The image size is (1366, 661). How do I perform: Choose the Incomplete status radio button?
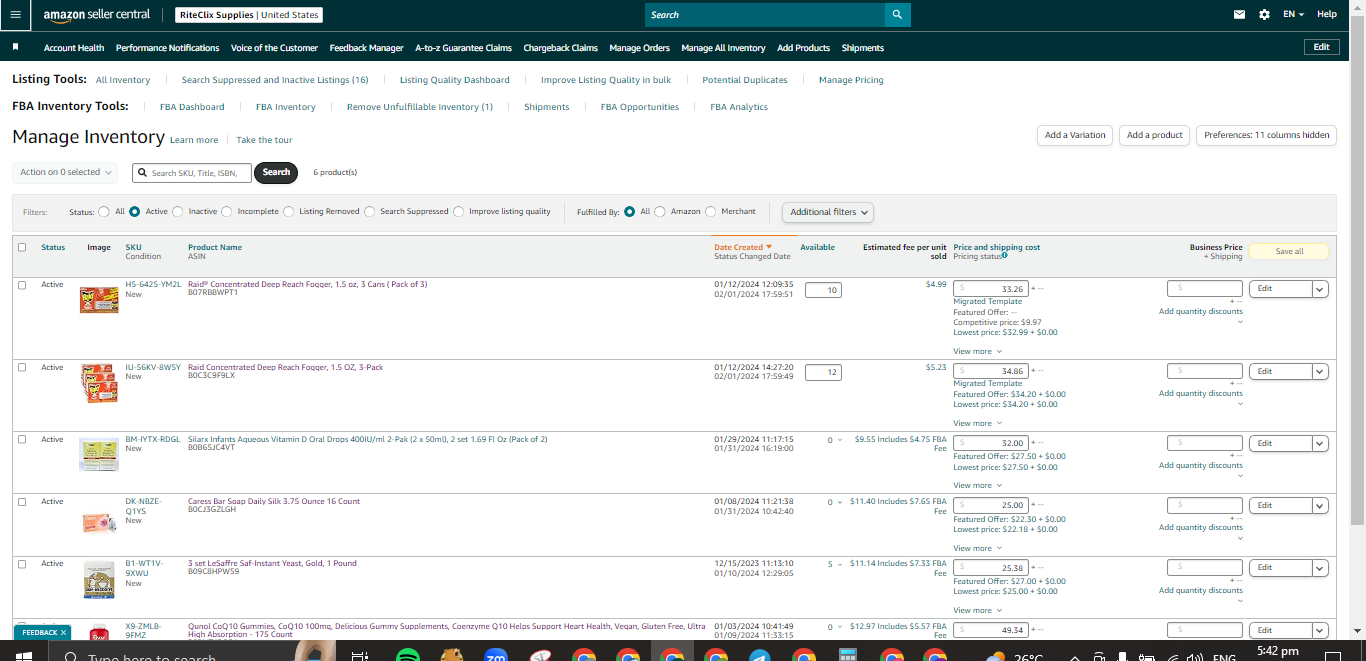point(227,212)
